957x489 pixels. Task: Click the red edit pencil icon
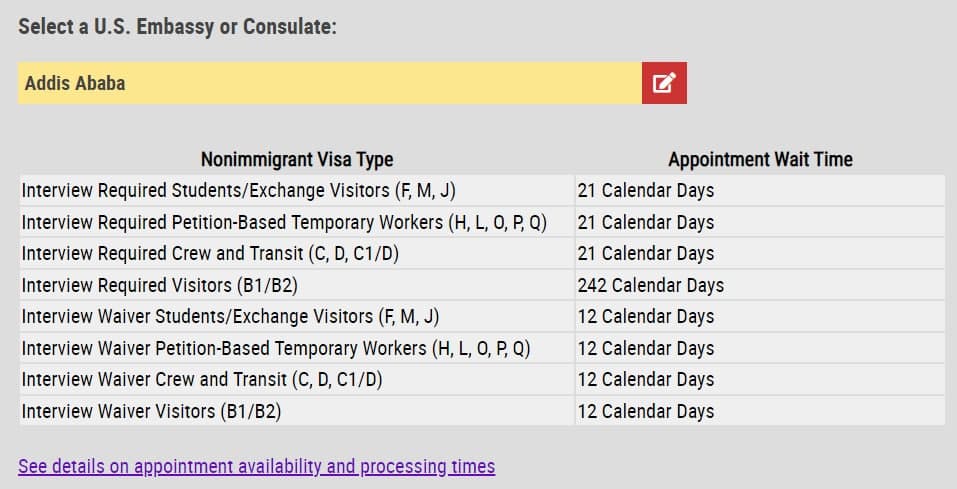point(664,83)
